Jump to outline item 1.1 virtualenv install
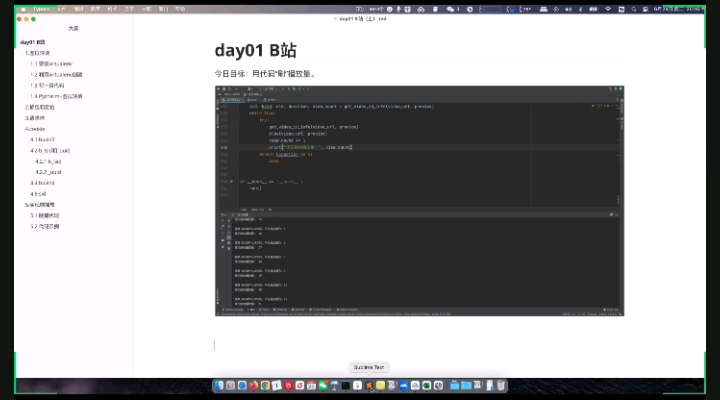720x400 pixels. pyautogui.click(x=51, y=64)
